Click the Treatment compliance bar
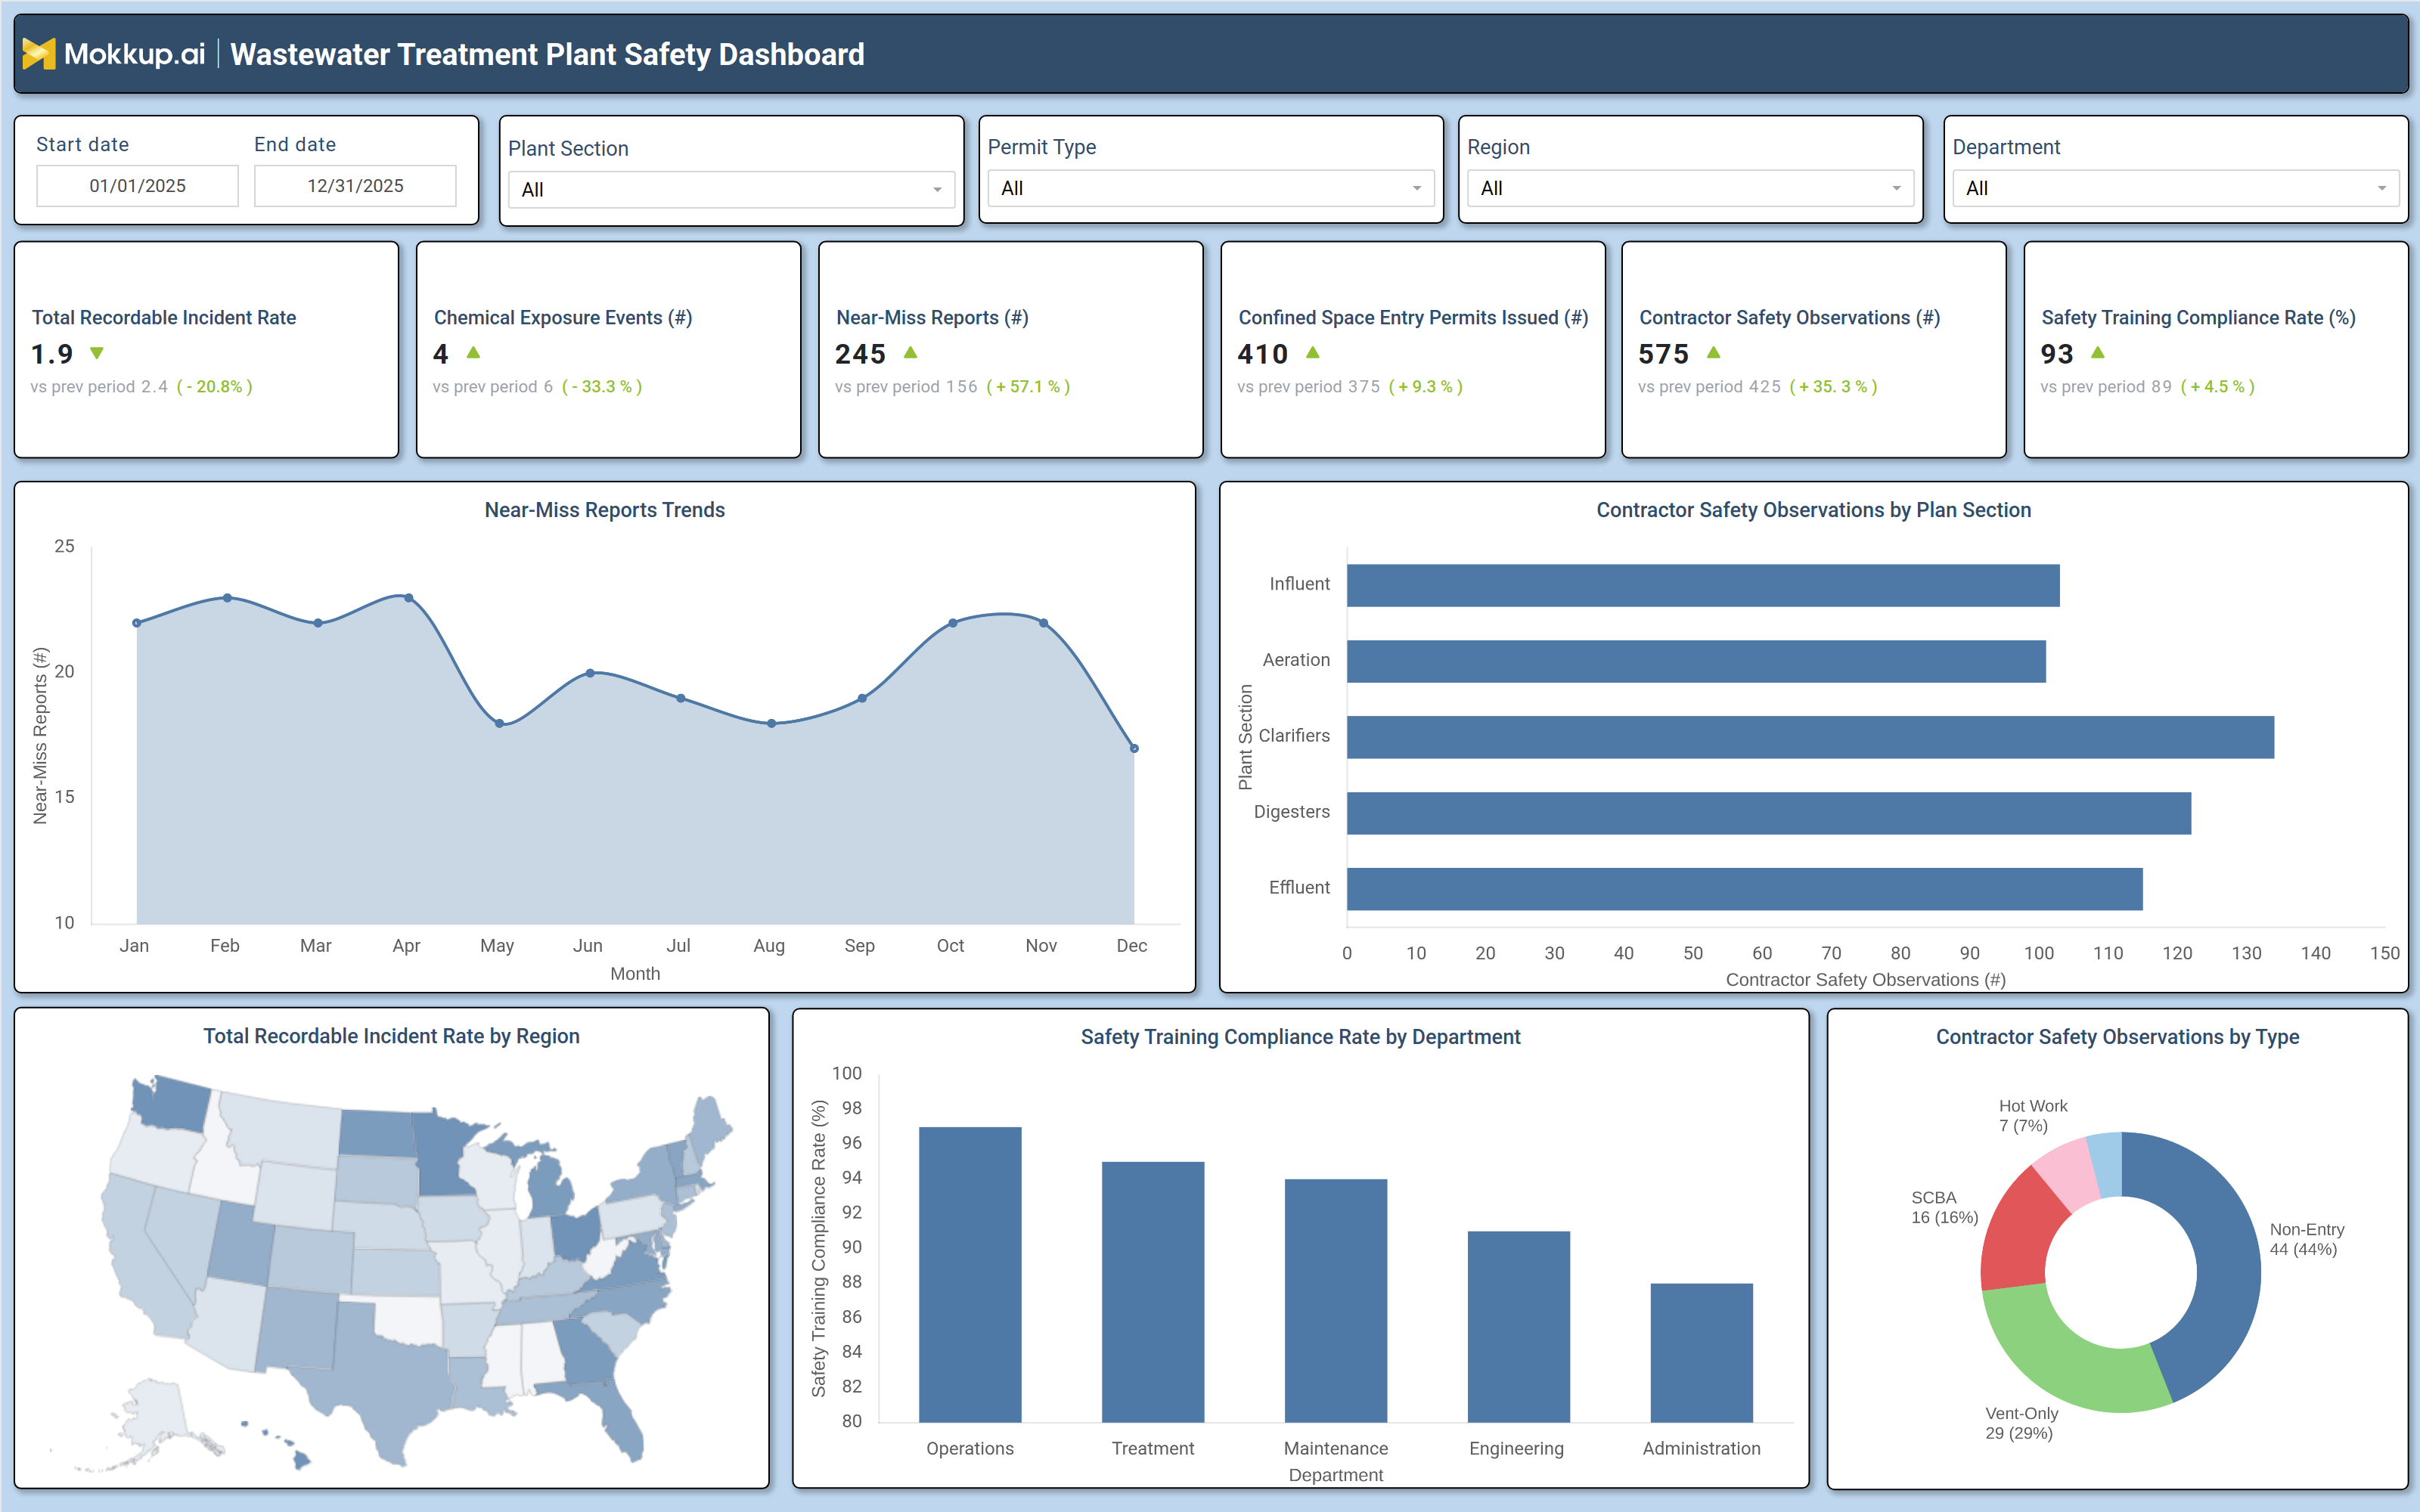 tap(1153, 1291)
